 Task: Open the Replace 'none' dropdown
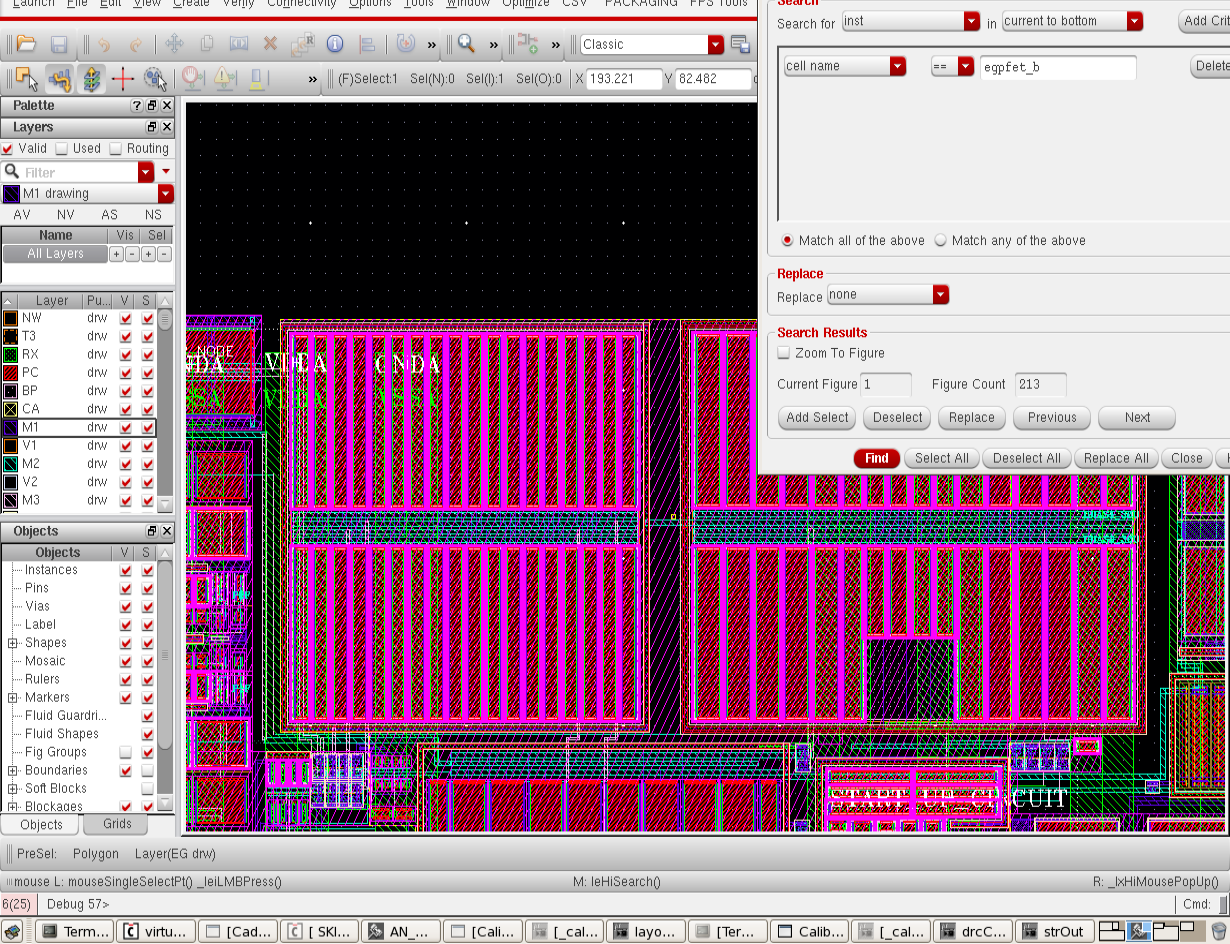pyautogui.click(x=940, y=295)
